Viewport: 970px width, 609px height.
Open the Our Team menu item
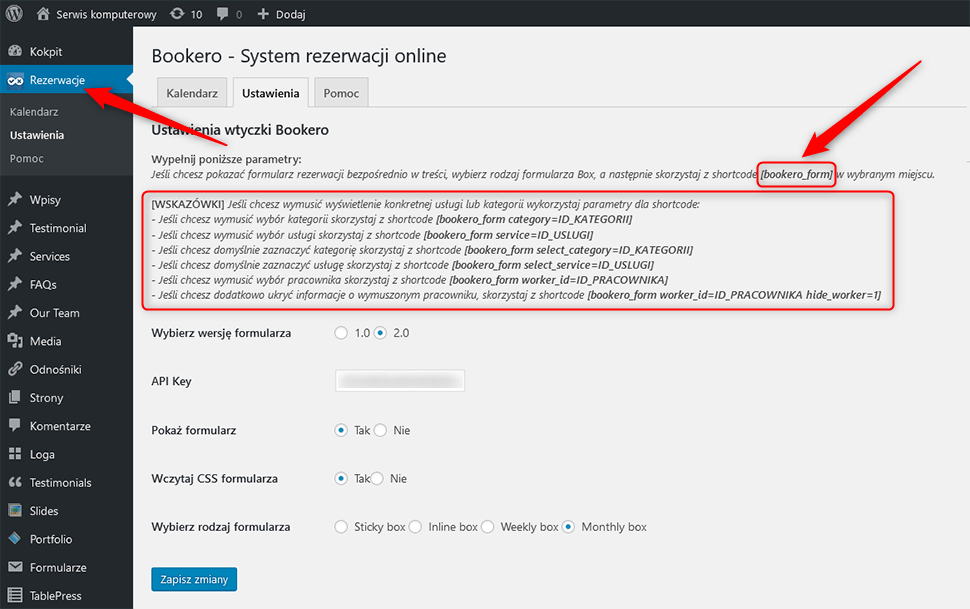click(x=66, y=313)
